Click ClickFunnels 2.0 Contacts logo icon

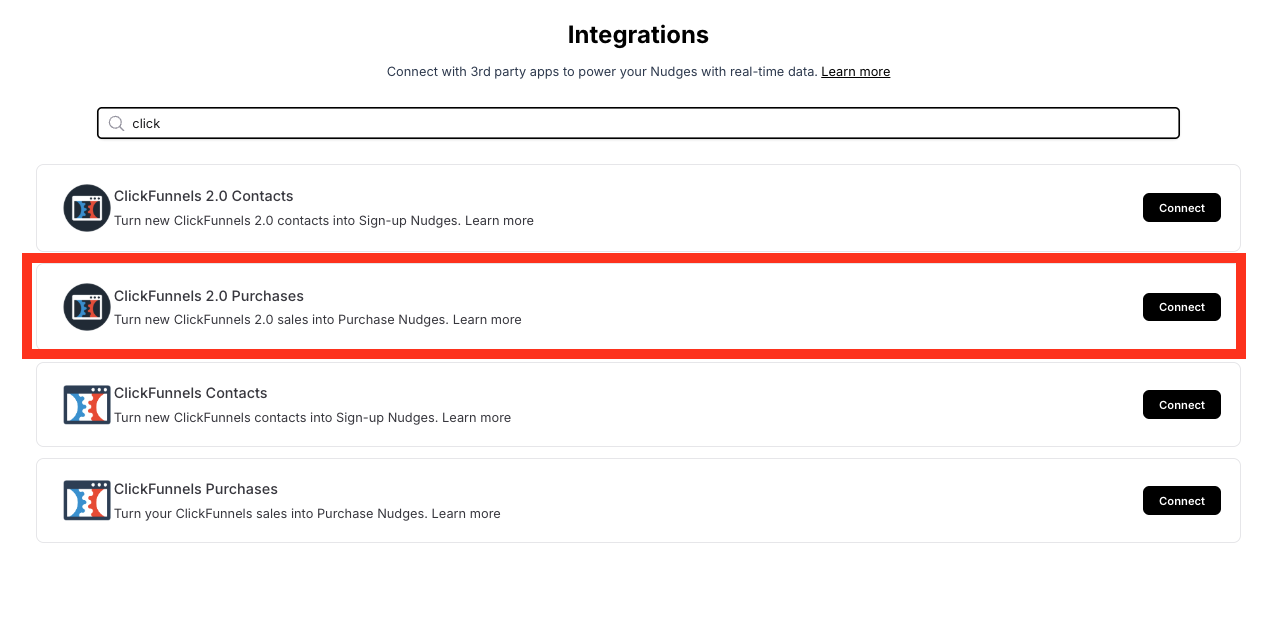coord(87,208)
